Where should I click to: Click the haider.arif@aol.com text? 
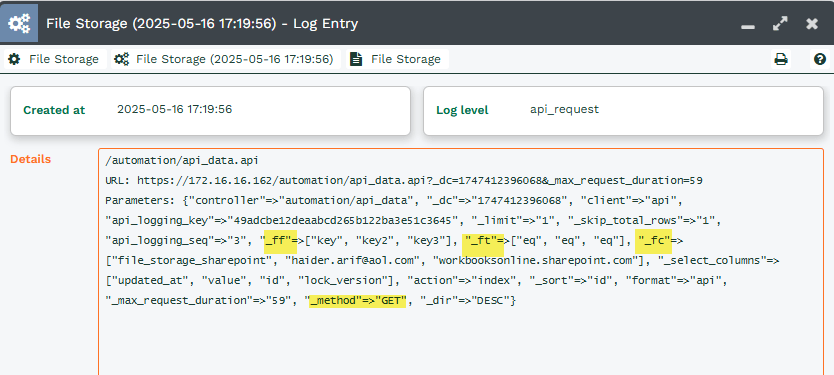click(x=354, y=261)
